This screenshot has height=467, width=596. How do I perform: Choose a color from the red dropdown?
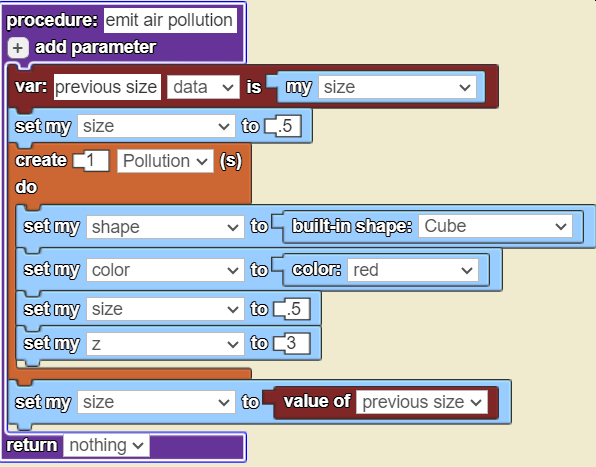pos(413,270)
